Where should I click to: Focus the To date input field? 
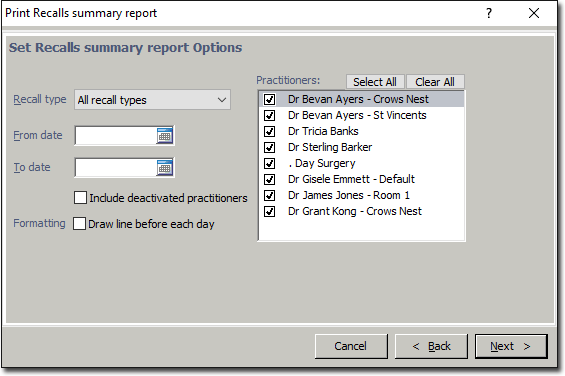pyautogui.click(x=115, y=168)
